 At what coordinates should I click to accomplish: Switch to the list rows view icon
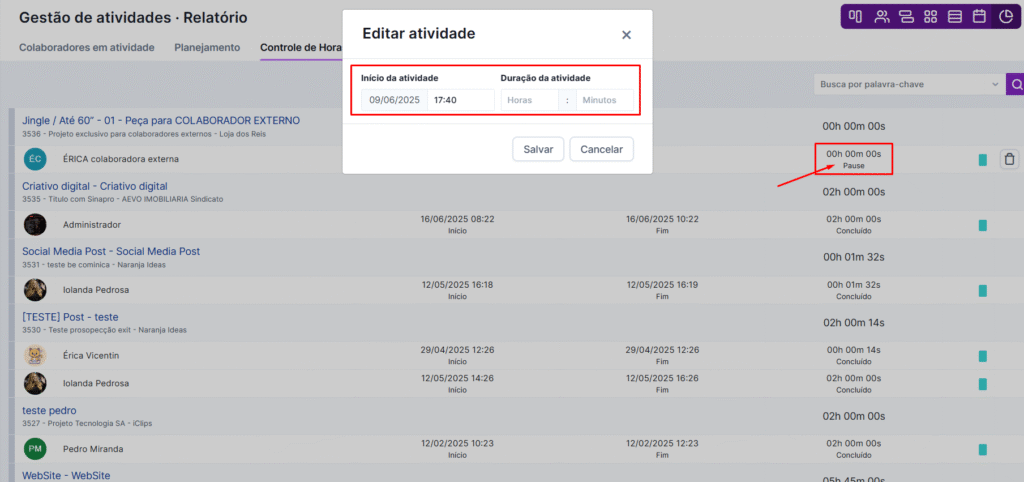tap(955, 16)
